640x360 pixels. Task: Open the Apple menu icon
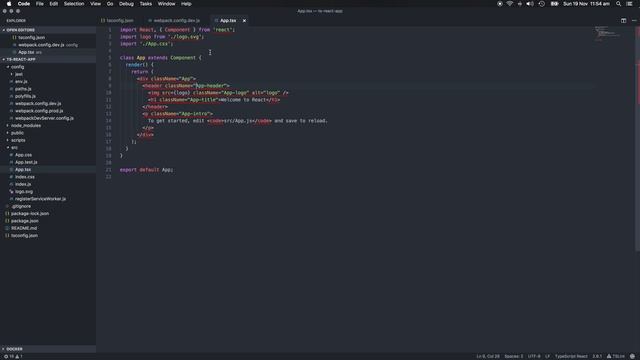click(x=9, y=4)
